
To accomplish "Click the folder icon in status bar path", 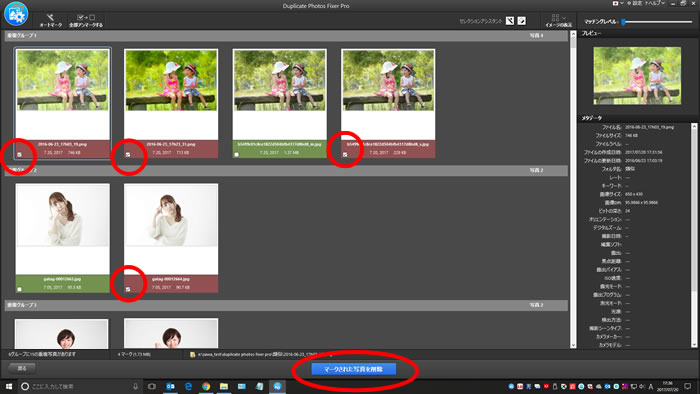I will click(192, 355).
